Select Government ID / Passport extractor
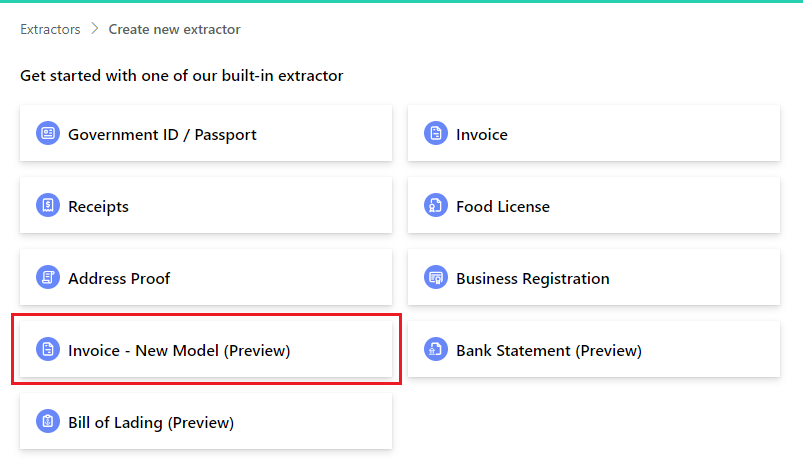The image size is (803, 471). [205, 134]
